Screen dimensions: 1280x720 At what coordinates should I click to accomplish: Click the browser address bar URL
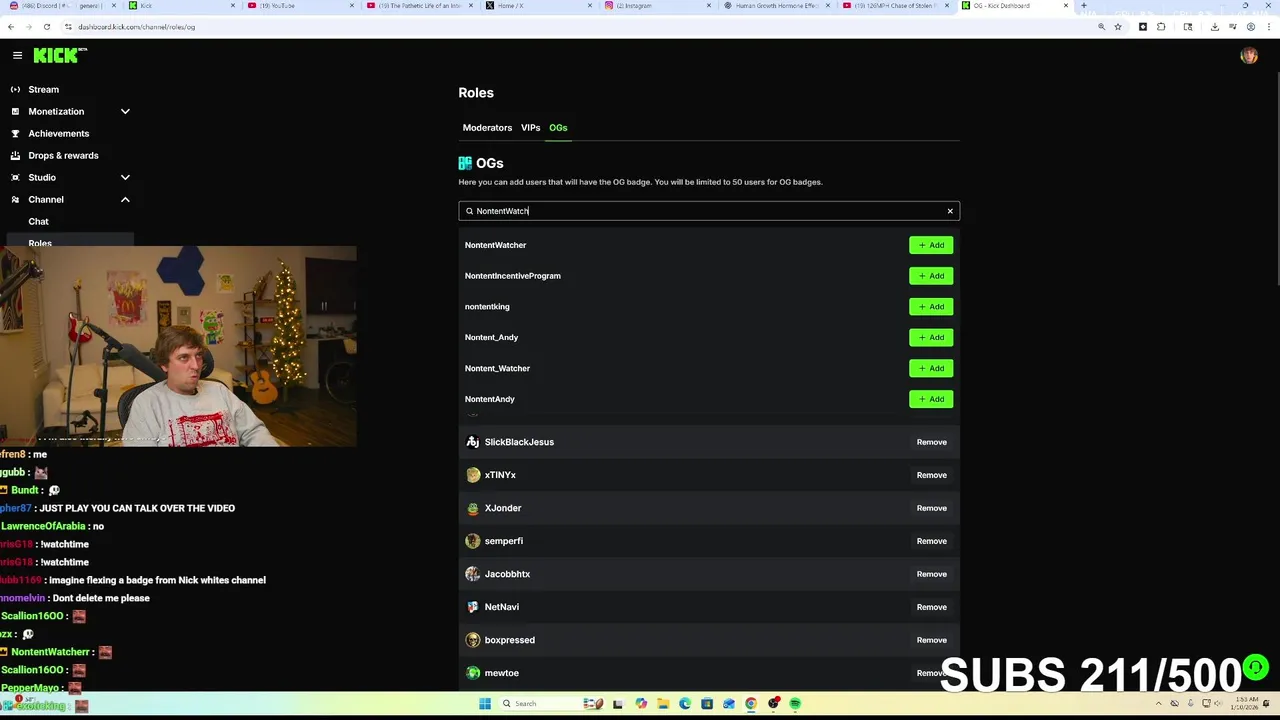coord(137,27)
